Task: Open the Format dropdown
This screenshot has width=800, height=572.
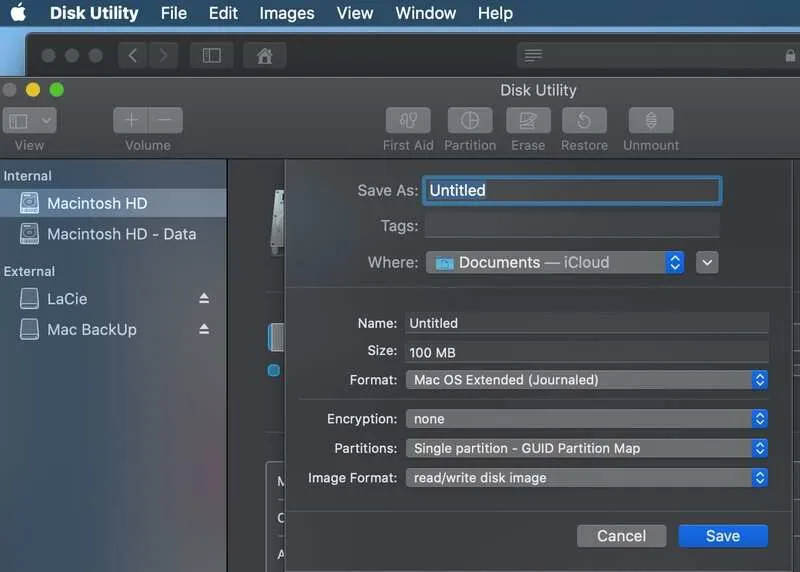Action: click(x=587, y=380)
